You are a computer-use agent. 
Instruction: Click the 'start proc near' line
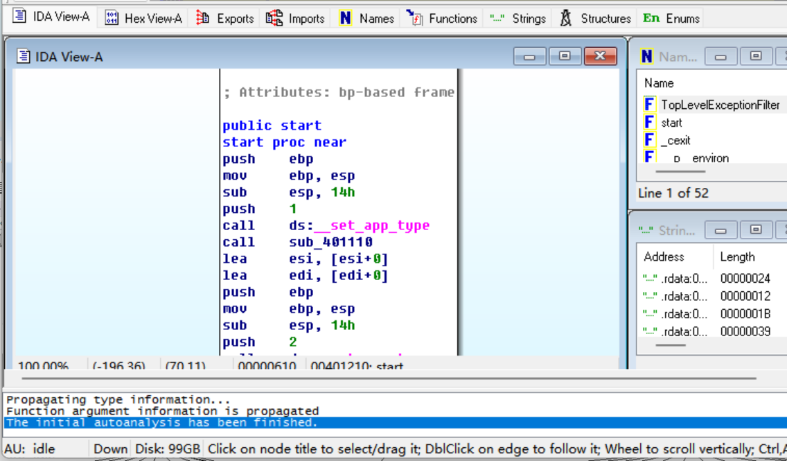[x=284, y=142]
